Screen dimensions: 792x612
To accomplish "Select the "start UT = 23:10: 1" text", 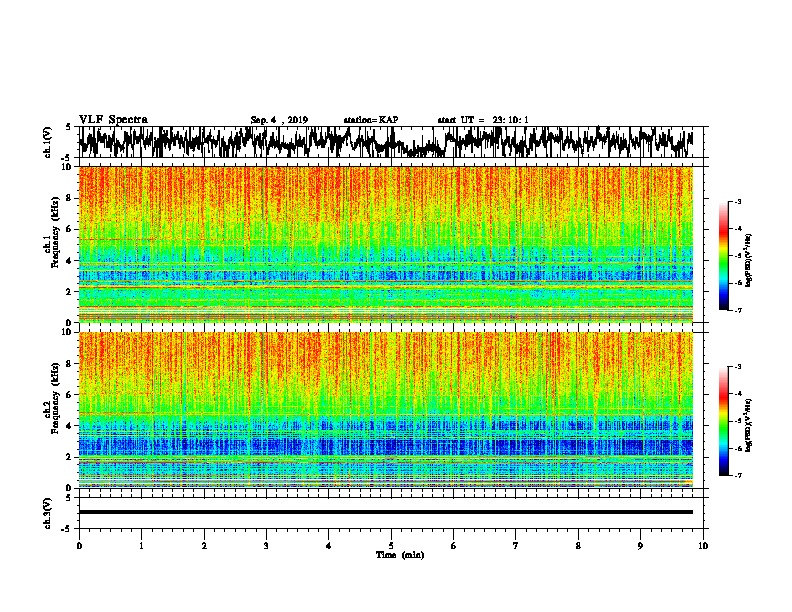I will (483, 120).
